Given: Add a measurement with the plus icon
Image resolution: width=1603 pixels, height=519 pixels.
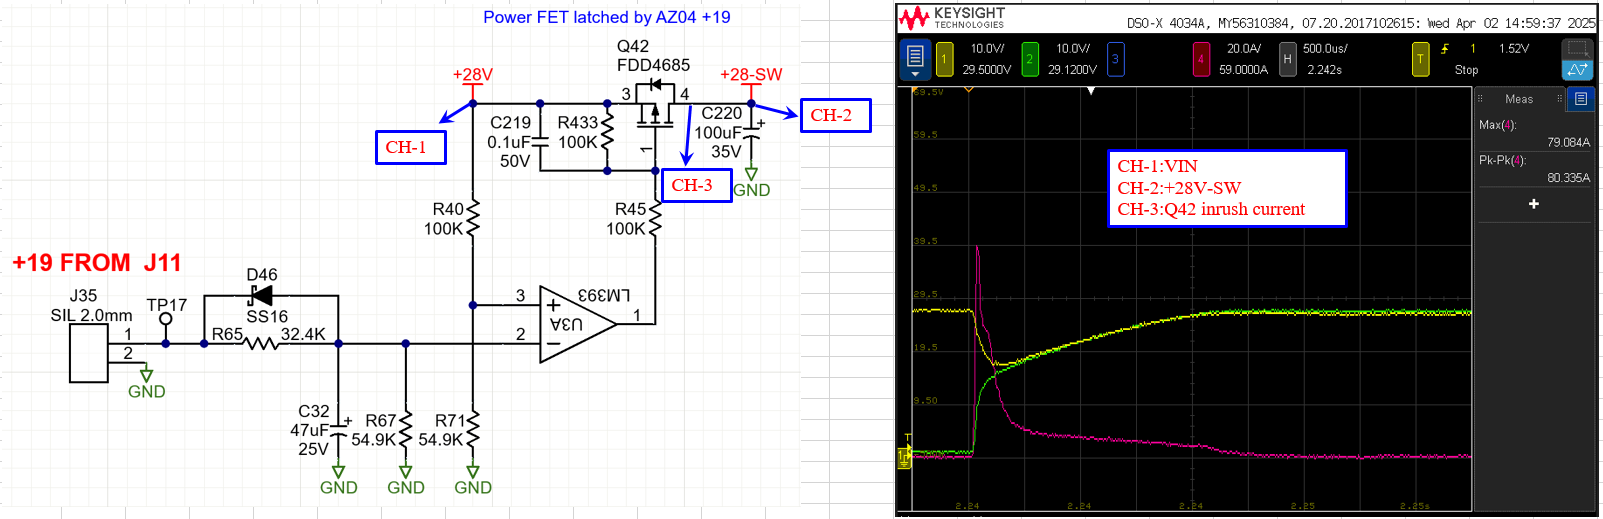Looking at the screenshot, I should [x=1534, y=204].
